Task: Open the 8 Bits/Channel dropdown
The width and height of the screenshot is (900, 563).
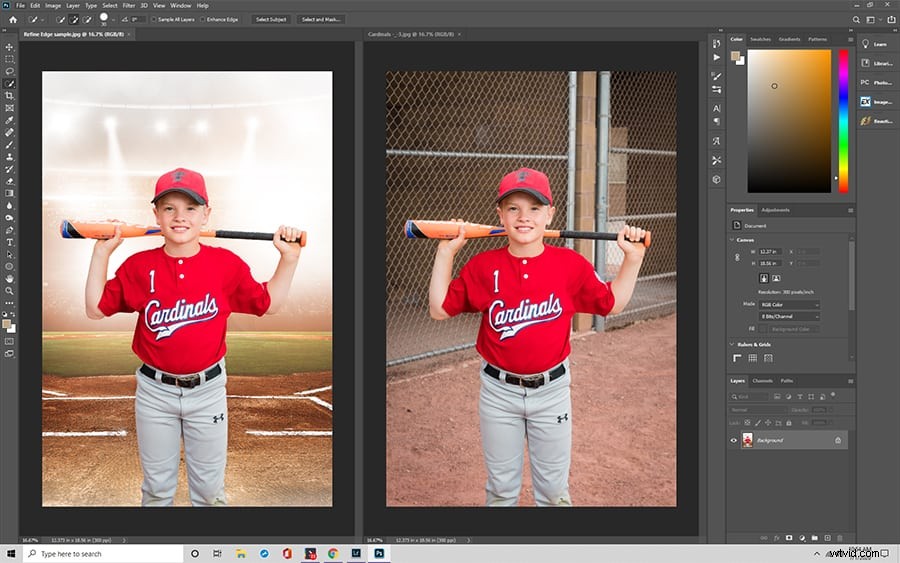Action: click(789, 316)
